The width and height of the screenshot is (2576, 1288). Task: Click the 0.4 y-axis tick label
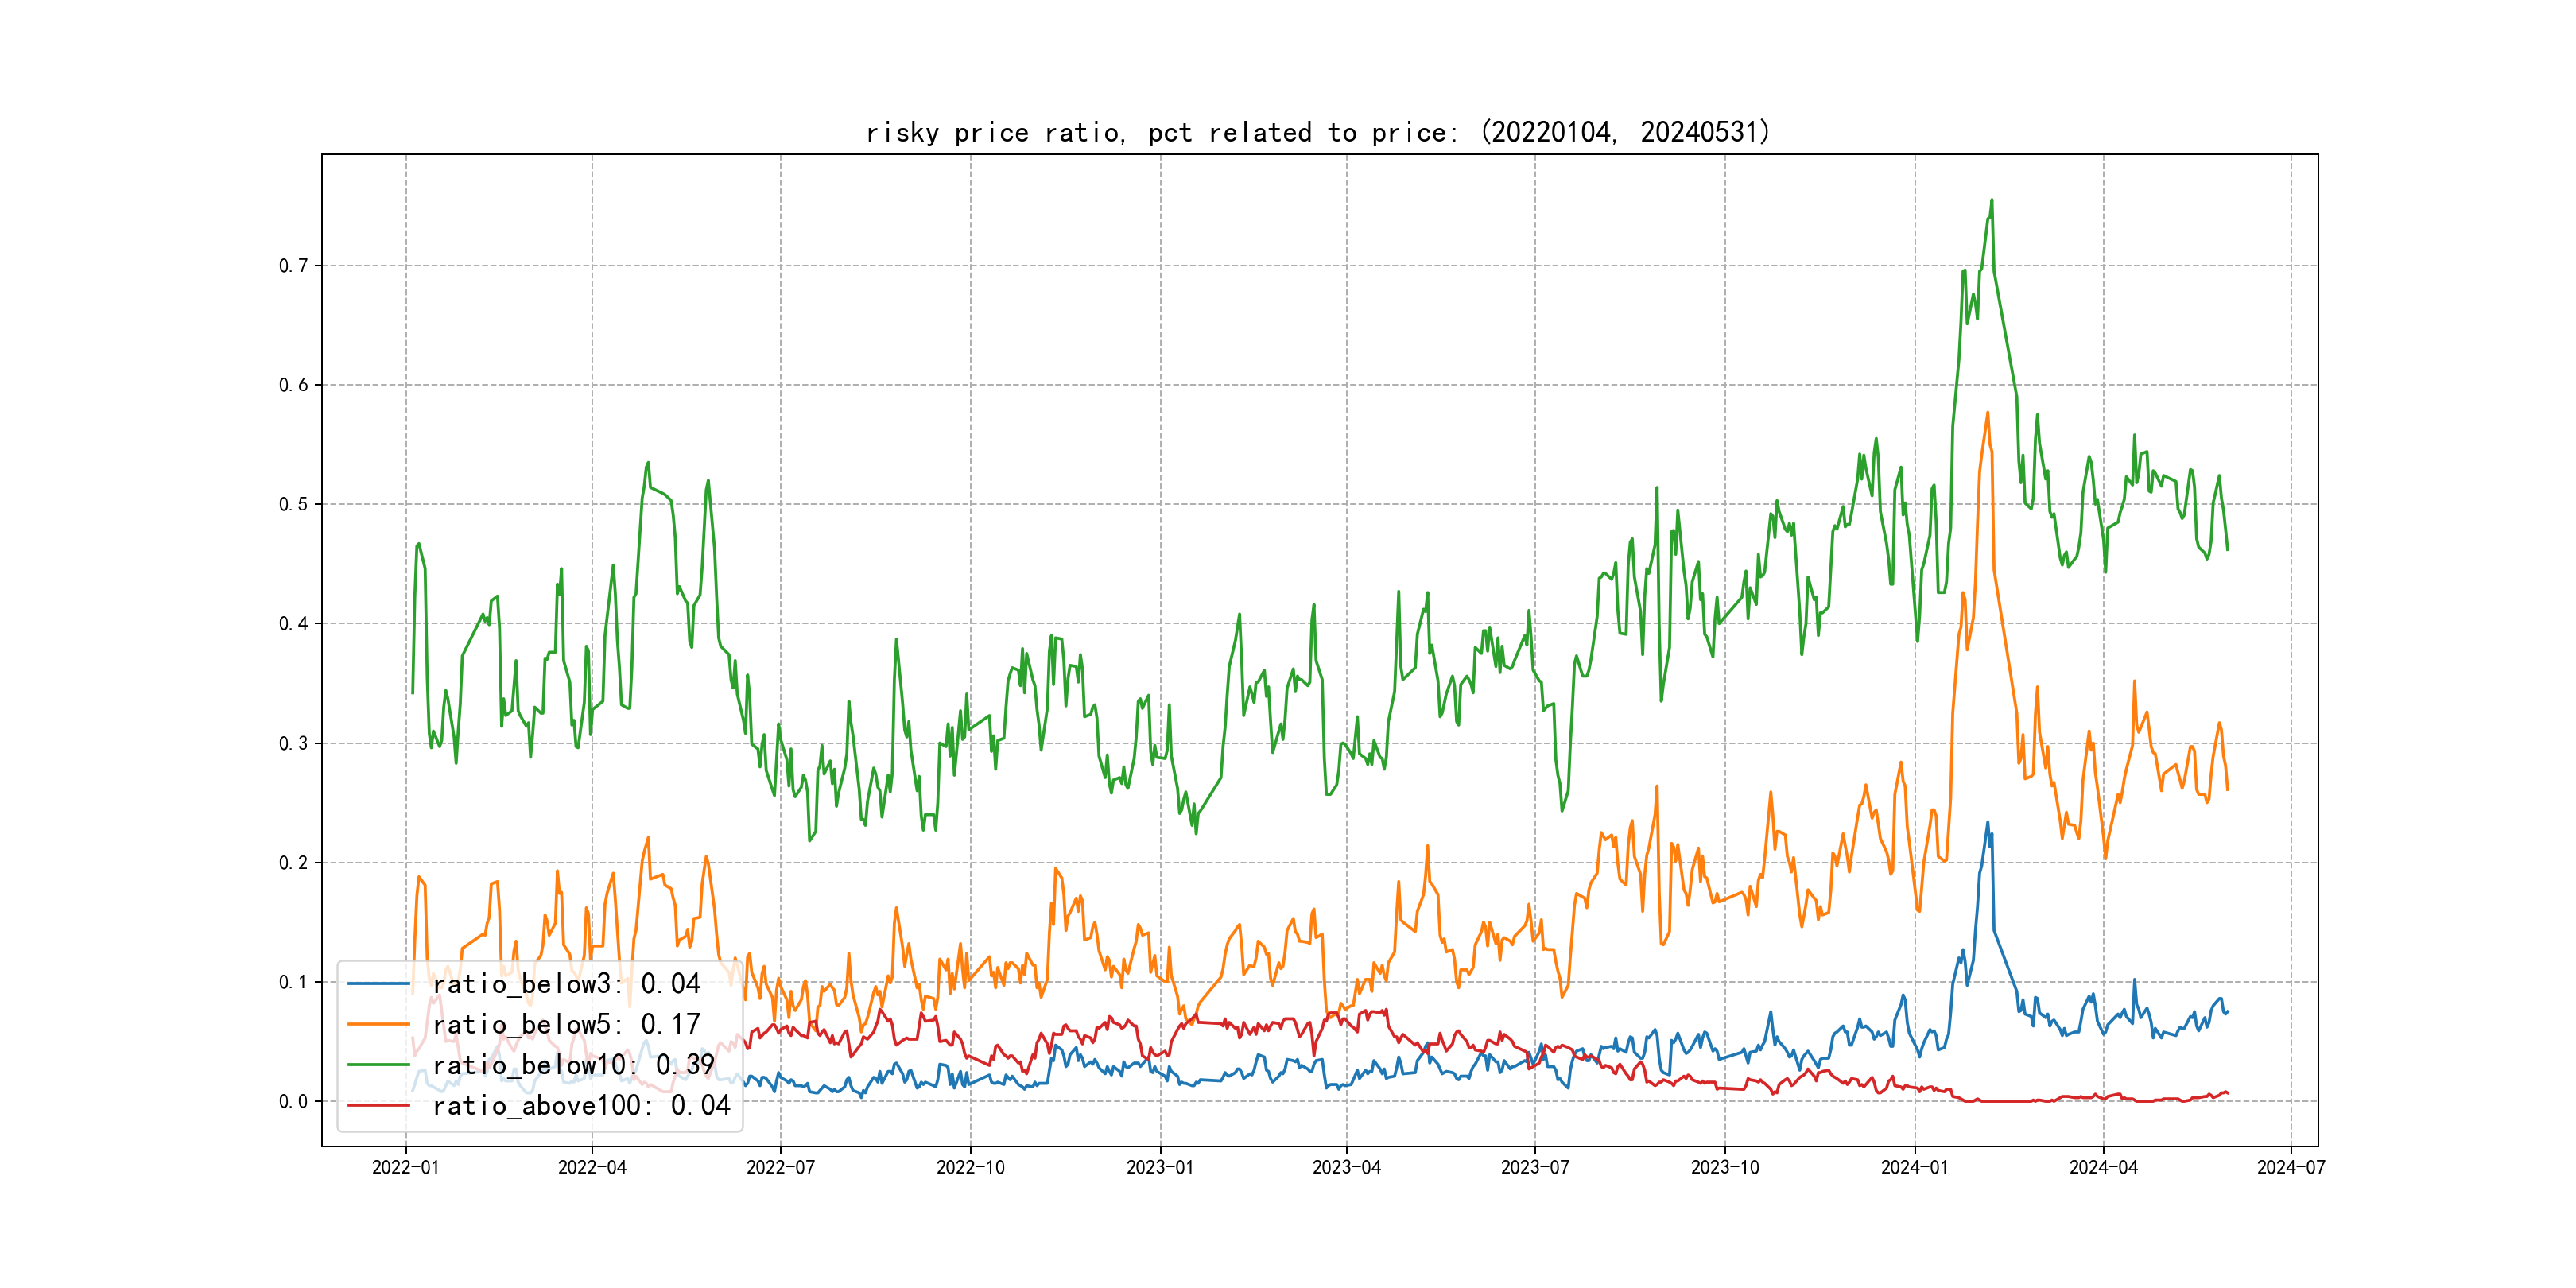pyautogui.click(x=293, y=624)
